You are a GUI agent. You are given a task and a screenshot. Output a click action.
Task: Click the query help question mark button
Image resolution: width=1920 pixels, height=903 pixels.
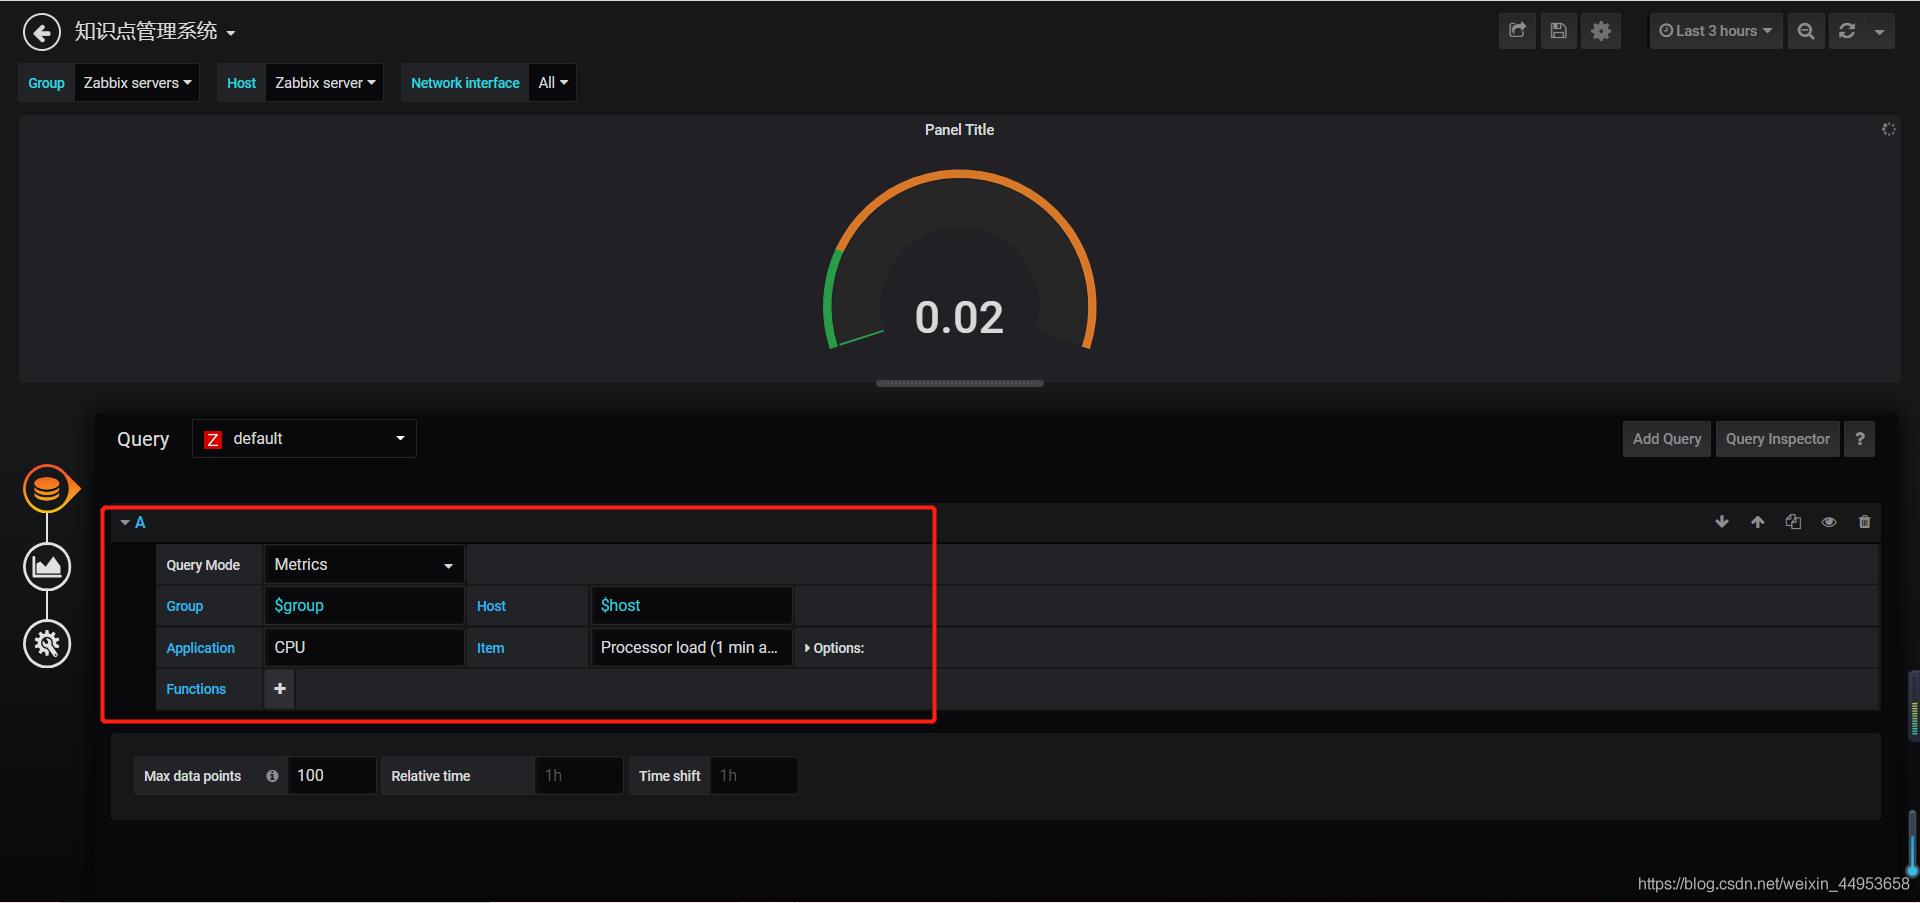click(1859, 439)
